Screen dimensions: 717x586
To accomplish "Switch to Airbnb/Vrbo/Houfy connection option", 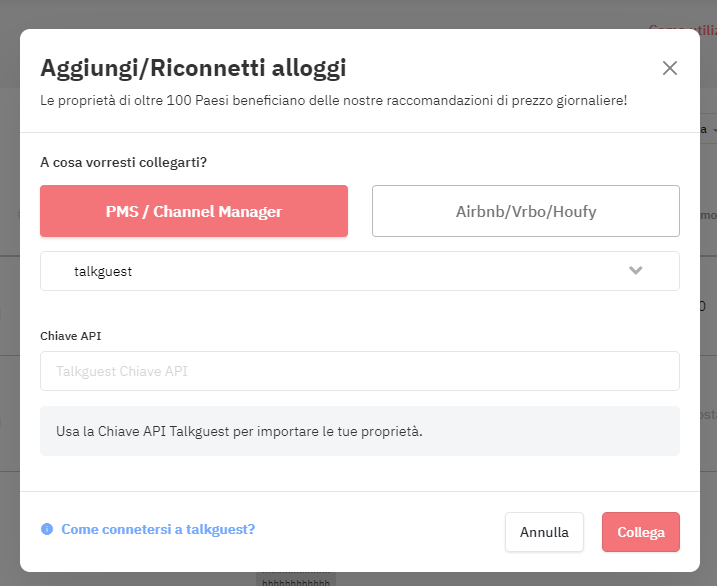I will click(525, 211).
